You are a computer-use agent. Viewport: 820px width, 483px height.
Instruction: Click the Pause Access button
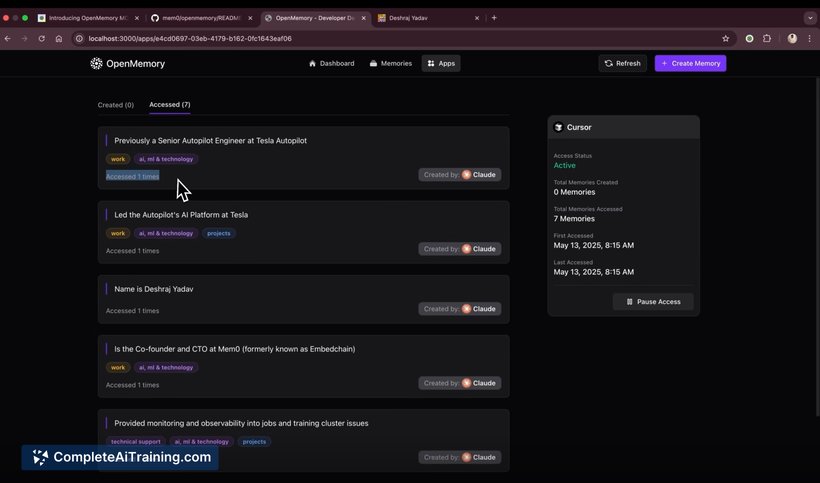[x=653, y=302]
